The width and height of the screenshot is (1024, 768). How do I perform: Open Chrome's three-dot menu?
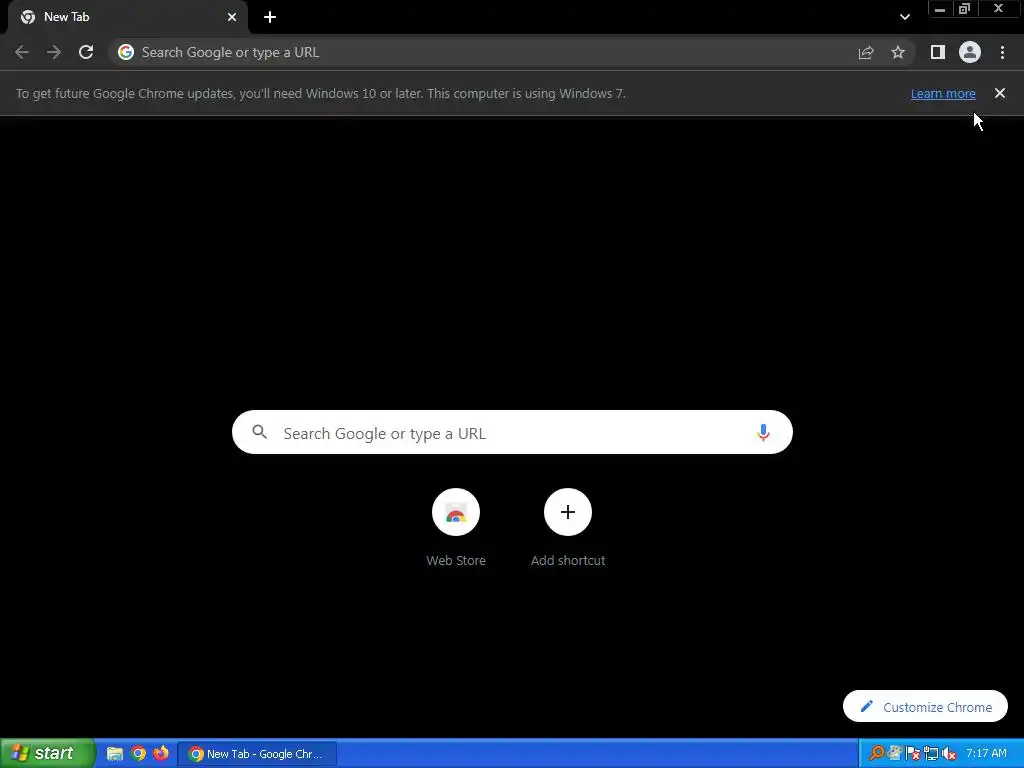[x=1002, y=52]
